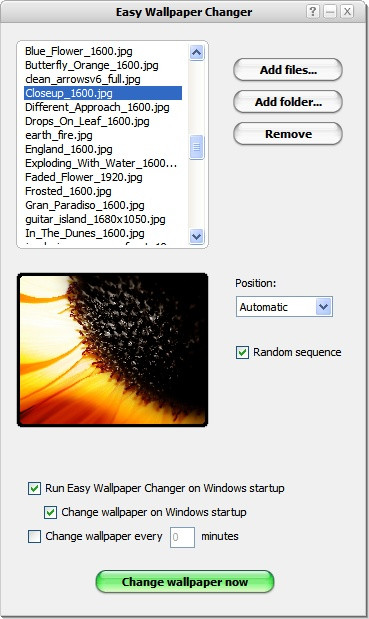Select Different_Approach_1600.jpg in the list
This screenshot has width=369, height=619.
pos(103,107)
